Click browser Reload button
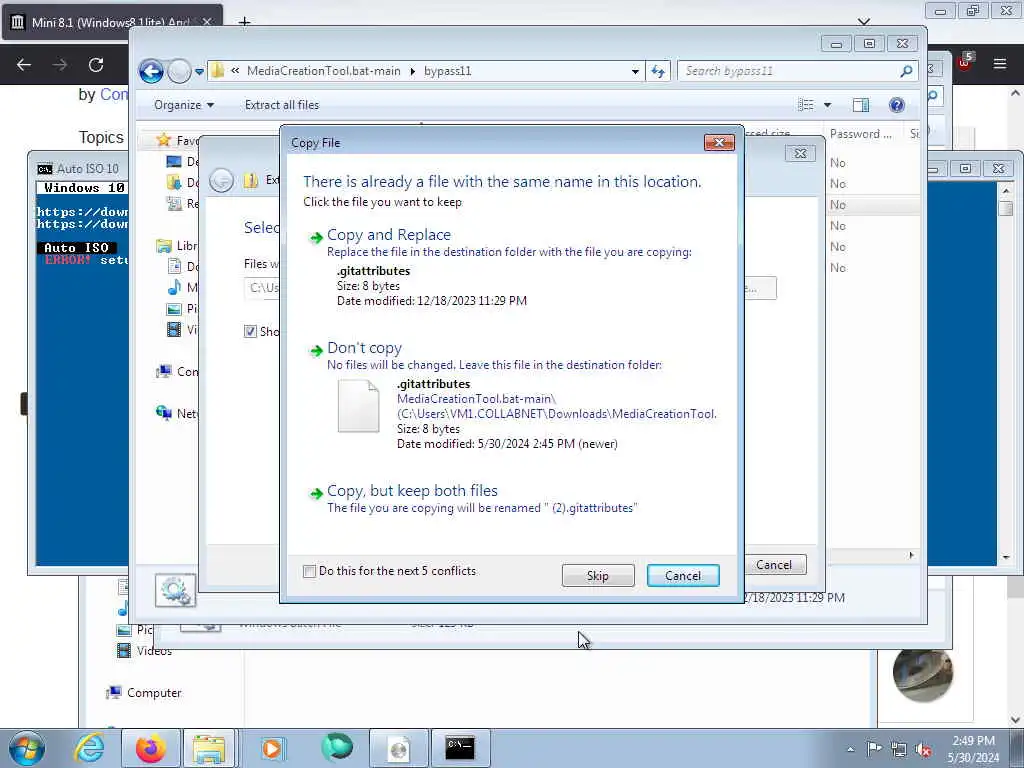The height and width of the screenshot is (768, 1024). [96, 65]
